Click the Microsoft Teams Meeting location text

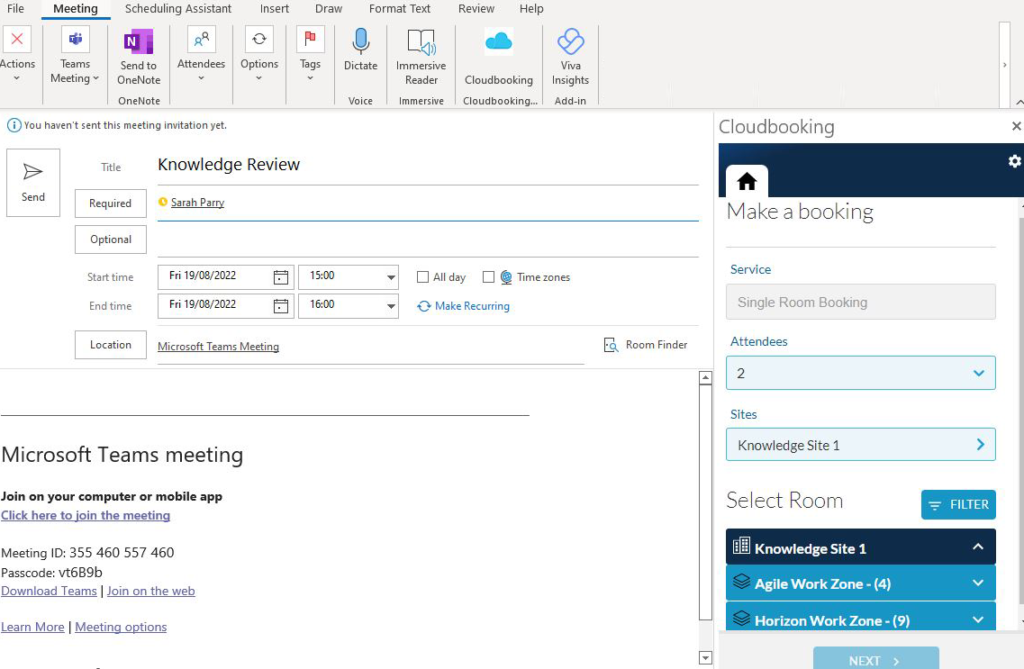[218, 346]
